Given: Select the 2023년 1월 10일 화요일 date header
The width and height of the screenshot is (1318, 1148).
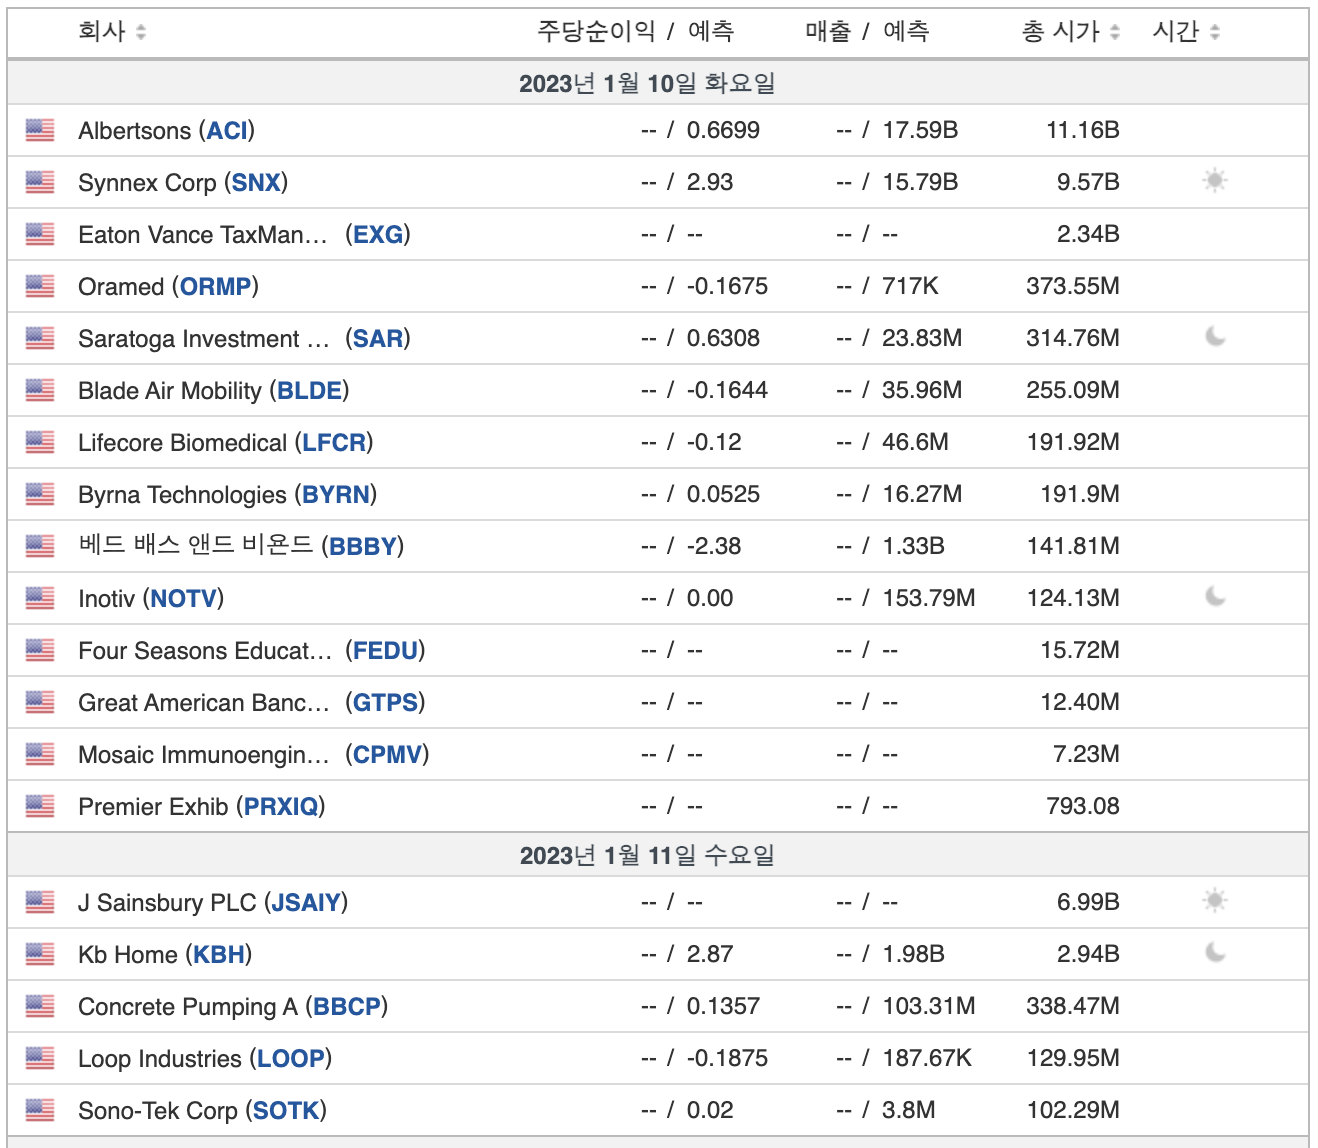Looking at the screenshot, I should click(x=647, y=83).
